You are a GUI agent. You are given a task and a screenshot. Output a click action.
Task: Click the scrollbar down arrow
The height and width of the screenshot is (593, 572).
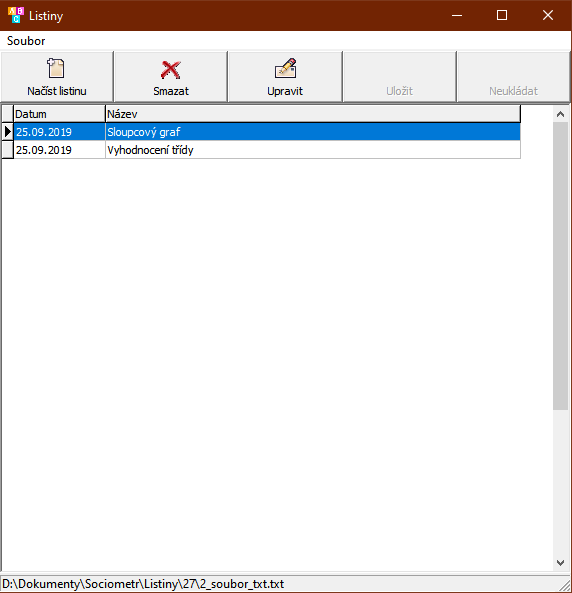[x=561, y=563]
